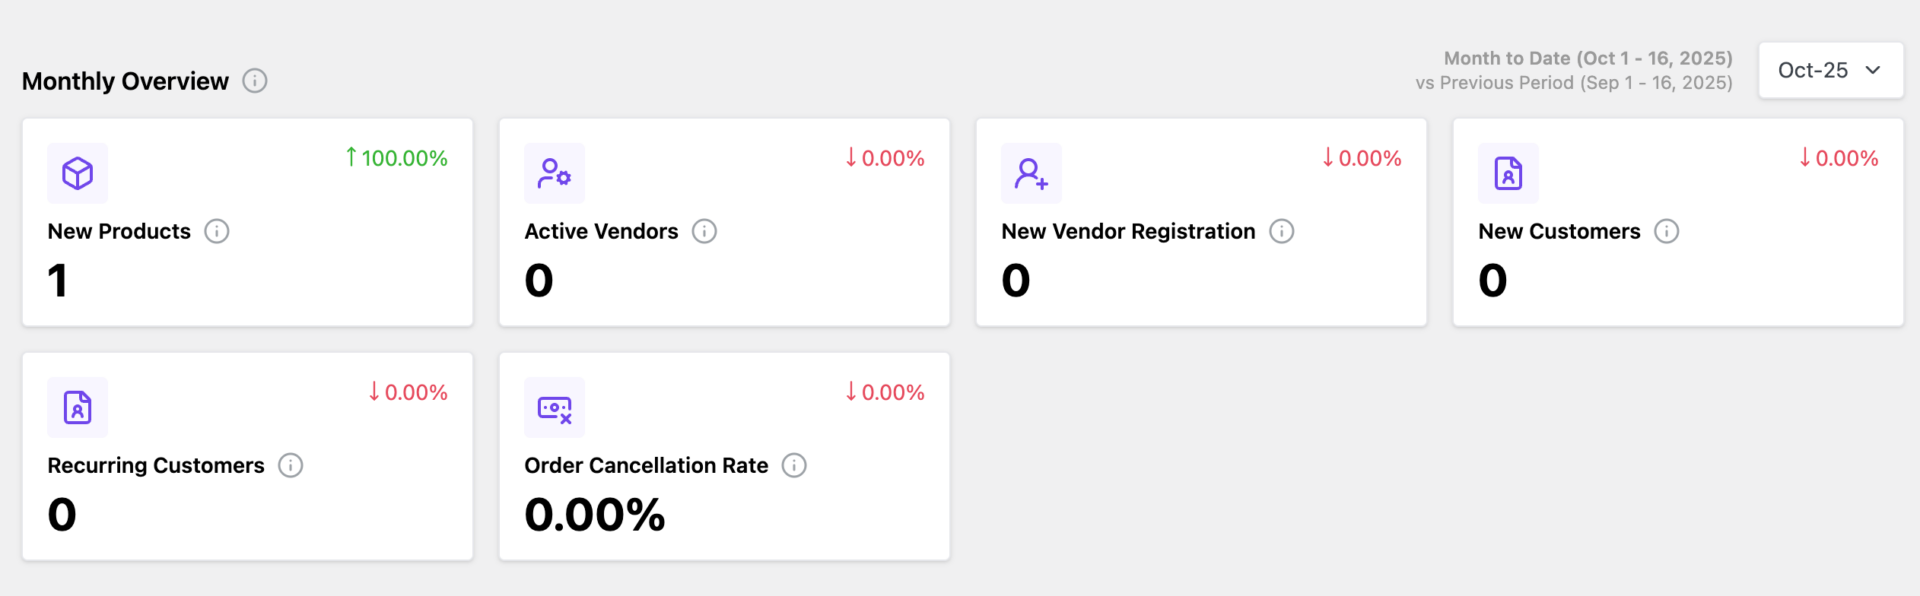
Task: Click the New Products 100.00% change indicator
Action: pyautogui.click(x=397, y=158)
